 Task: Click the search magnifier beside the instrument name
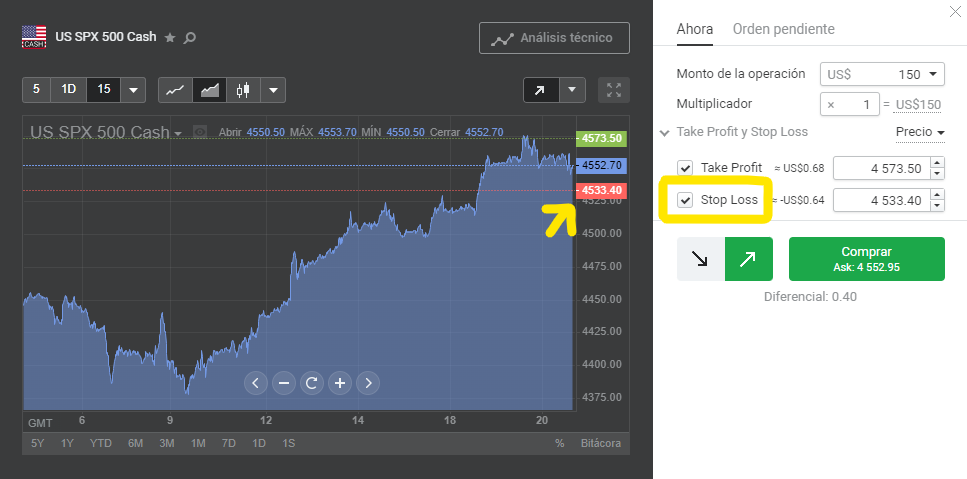(x=190, y=38)
